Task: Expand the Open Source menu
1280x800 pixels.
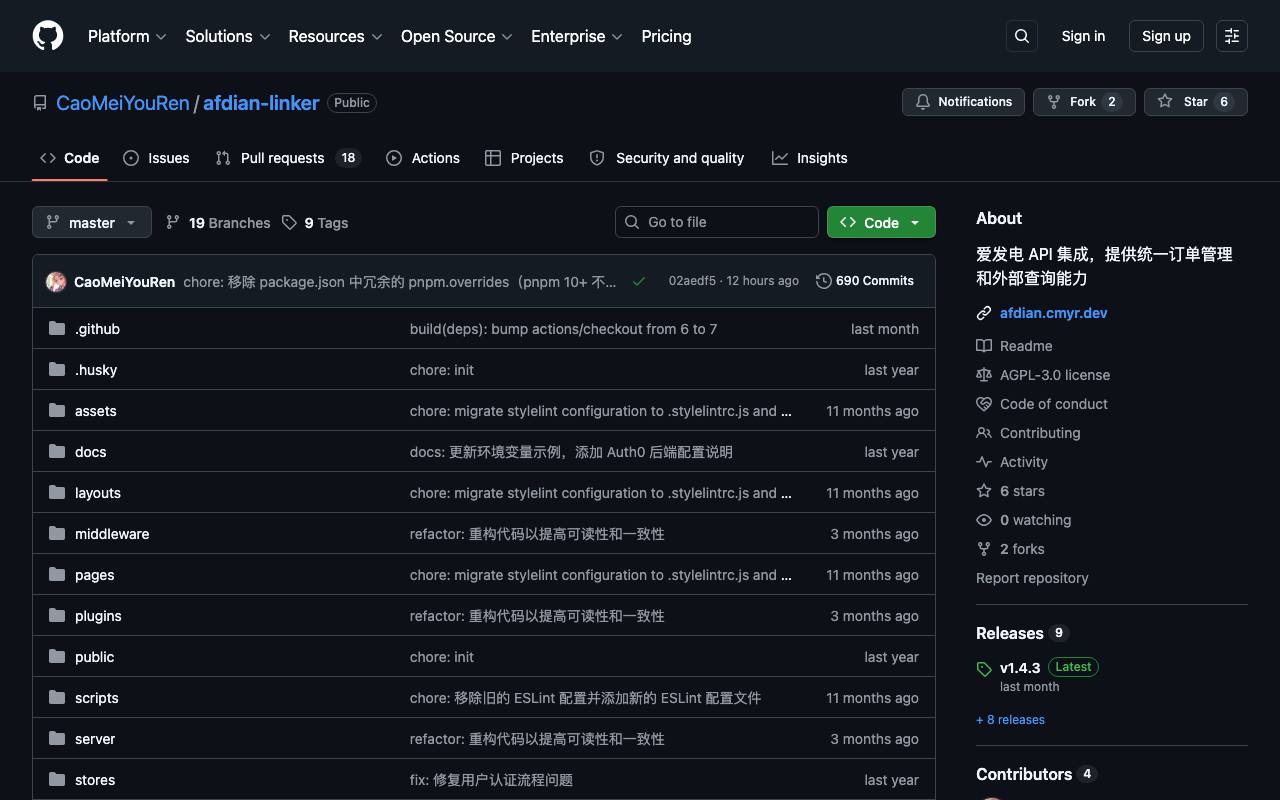Action: tap(457, 36)
